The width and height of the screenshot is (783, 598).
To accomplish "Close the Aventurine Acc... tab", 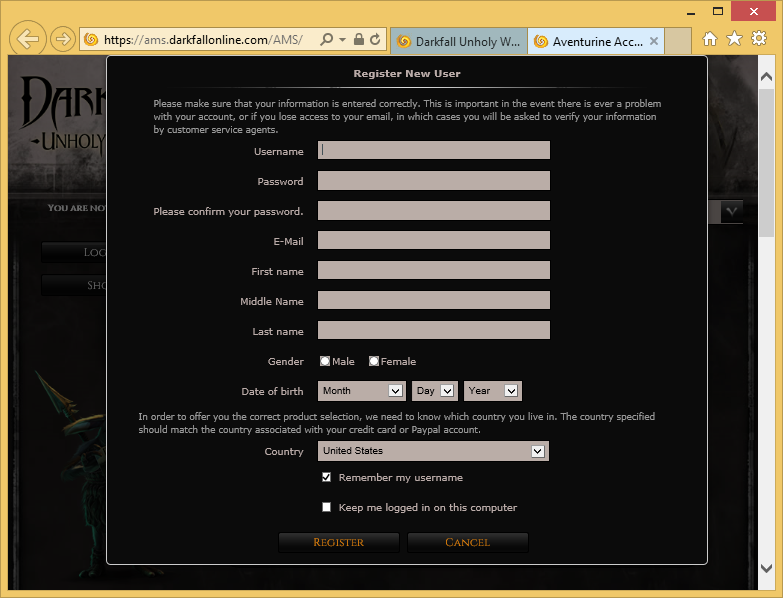I will click(x=654, y=41).
